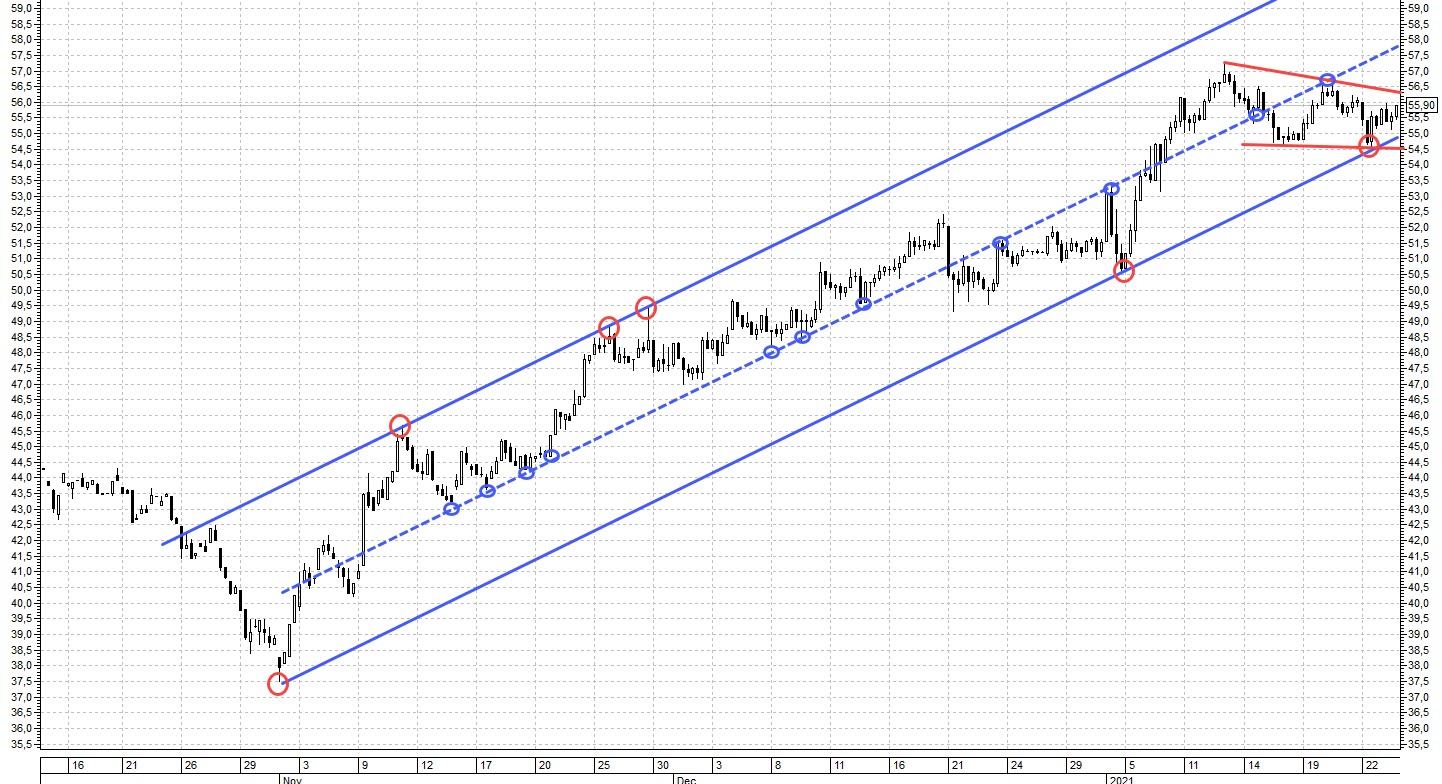
Task: Click 36,0 on the left price scale
Action: pos(20,728)
